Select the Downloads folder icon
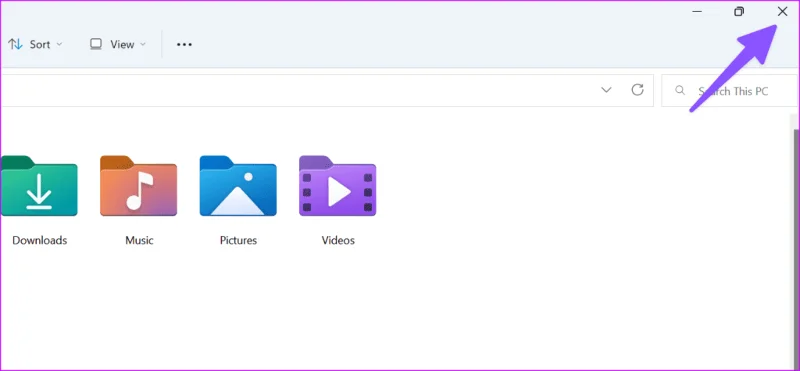The image size is (800, 371). (x=39, y=186)
